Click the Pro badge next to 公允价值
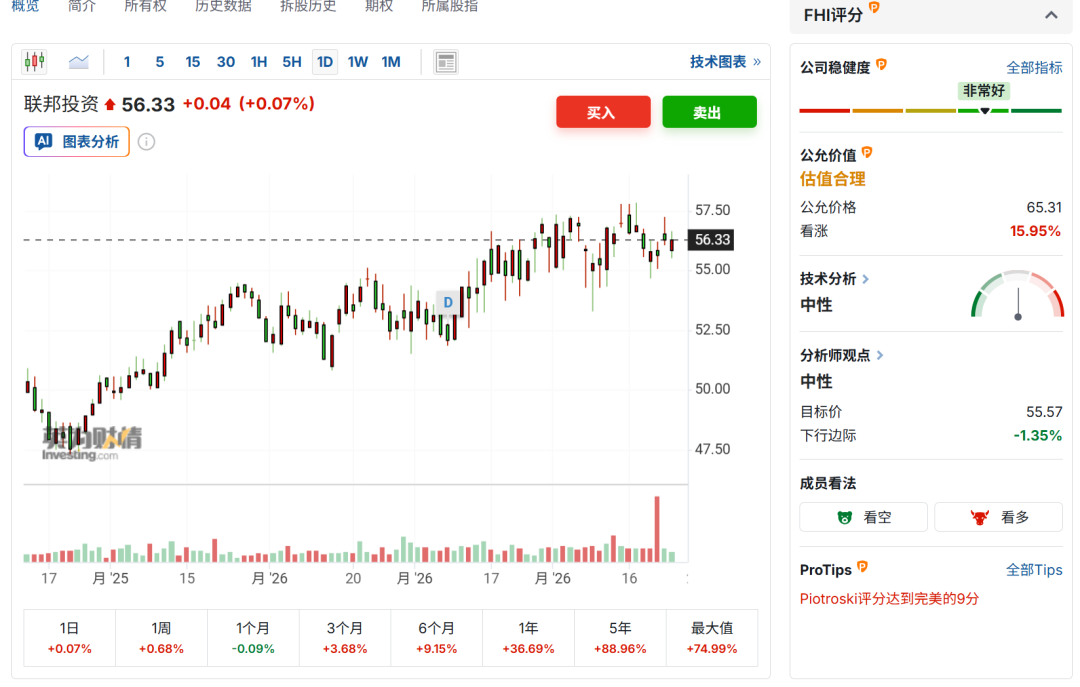This screenshot has height=687, width=1080. point(867,153)
